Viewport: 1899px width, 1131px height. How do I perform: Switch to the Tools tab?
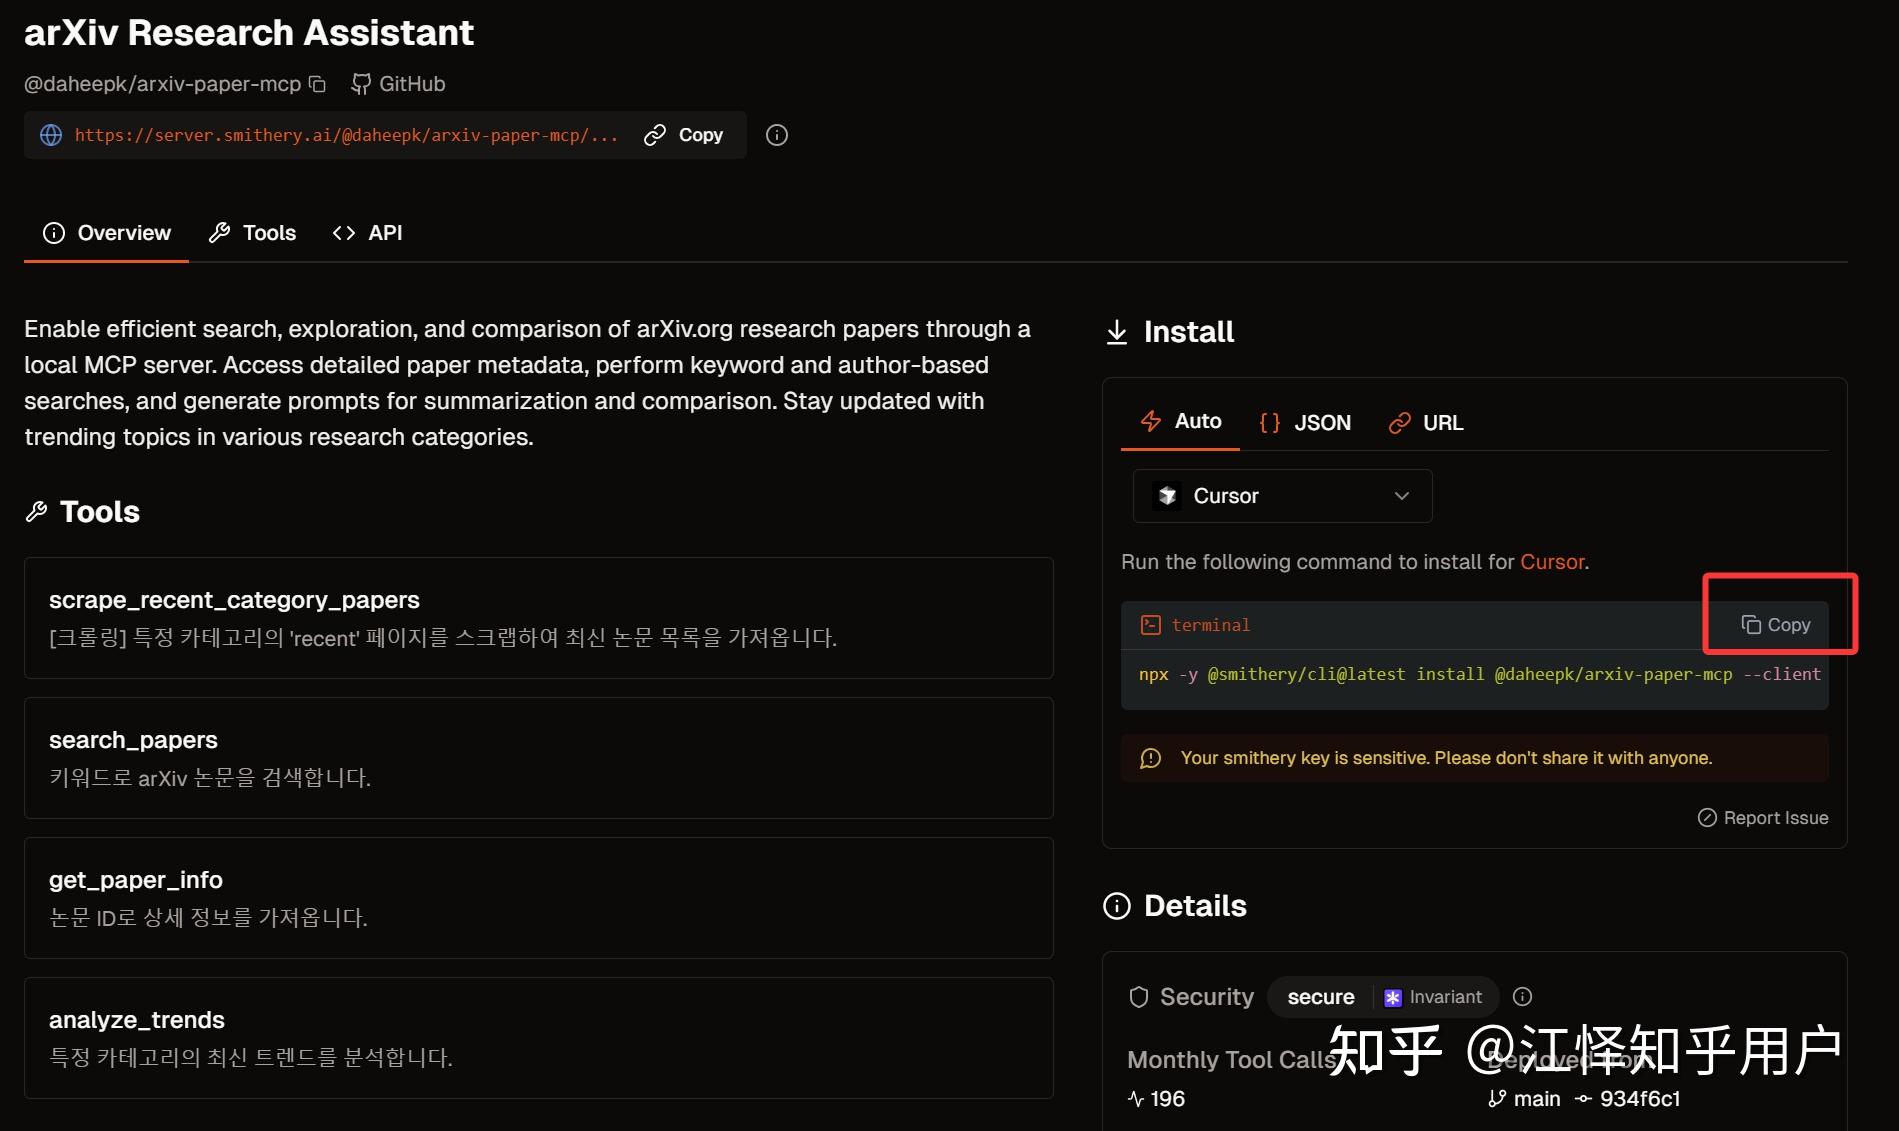point(252,233)
